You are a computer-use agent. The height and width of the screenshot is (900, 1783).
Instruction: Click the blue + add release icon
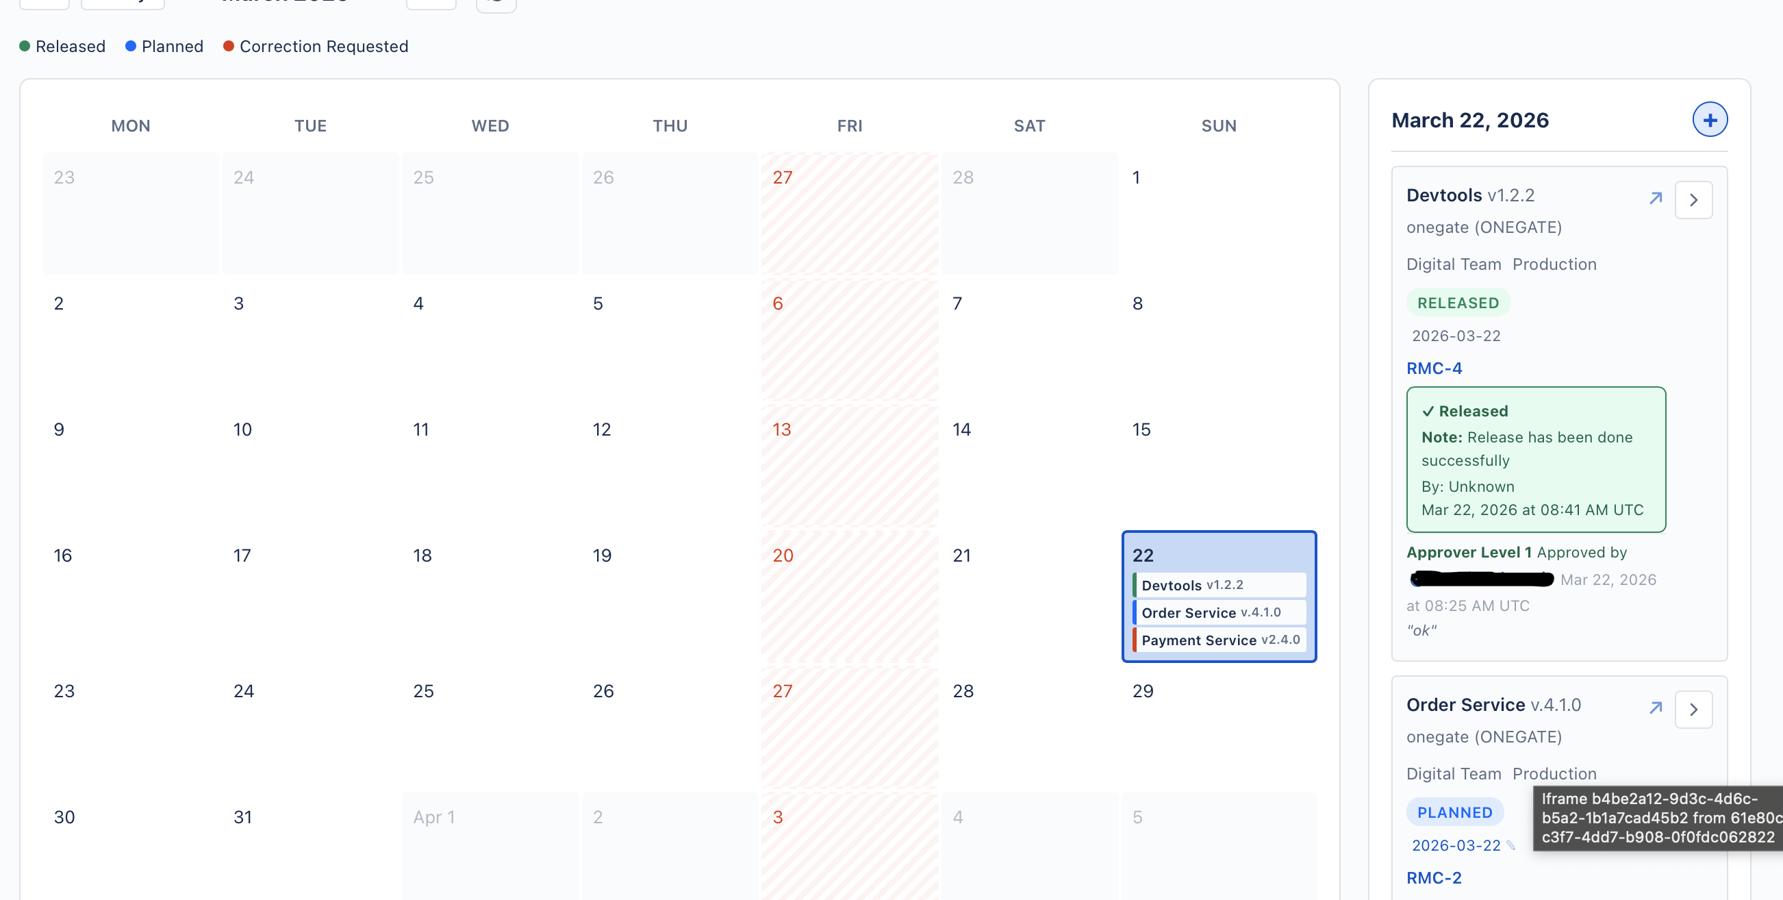[1710, 119]
